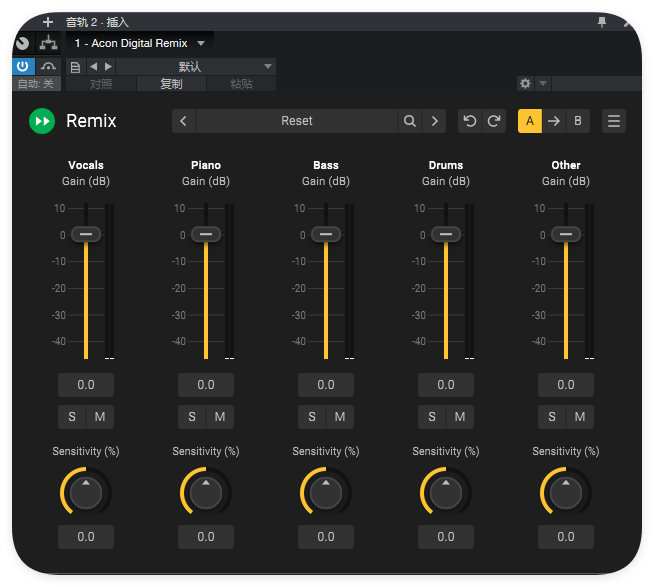Solo the Piano stem

click(x=192, y=417)
